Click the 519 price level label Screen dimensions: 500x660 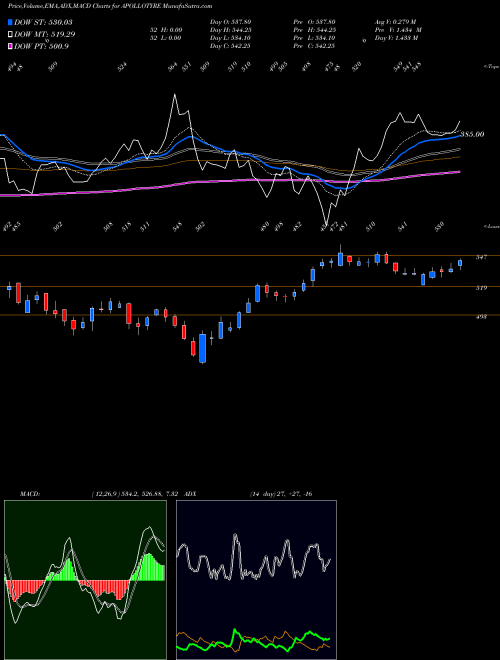click(481, 288)
